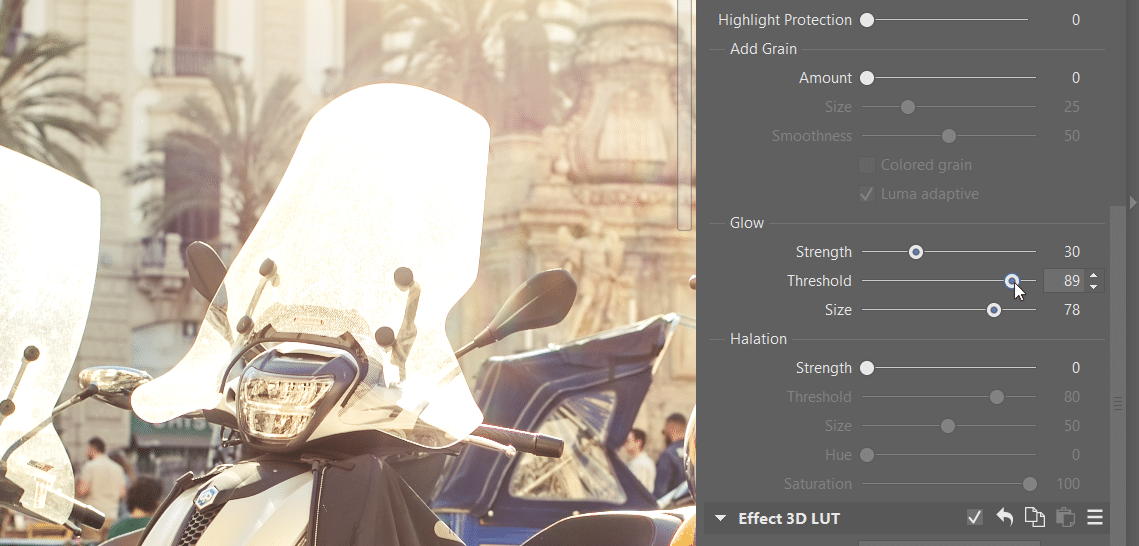The height and width of the screenshot is (546, 1139).
Task: Click the Highlight Protection slider handle
Action: pyautogui.click(x=867, y=20)
